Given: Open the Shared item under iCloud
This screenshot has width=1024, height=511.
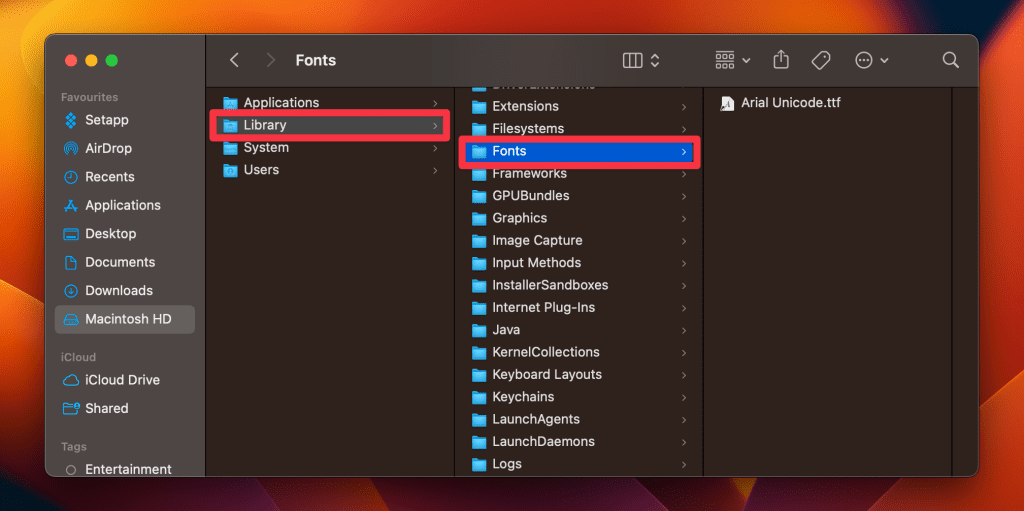Looking at the screenshot, I should [106, 408].
